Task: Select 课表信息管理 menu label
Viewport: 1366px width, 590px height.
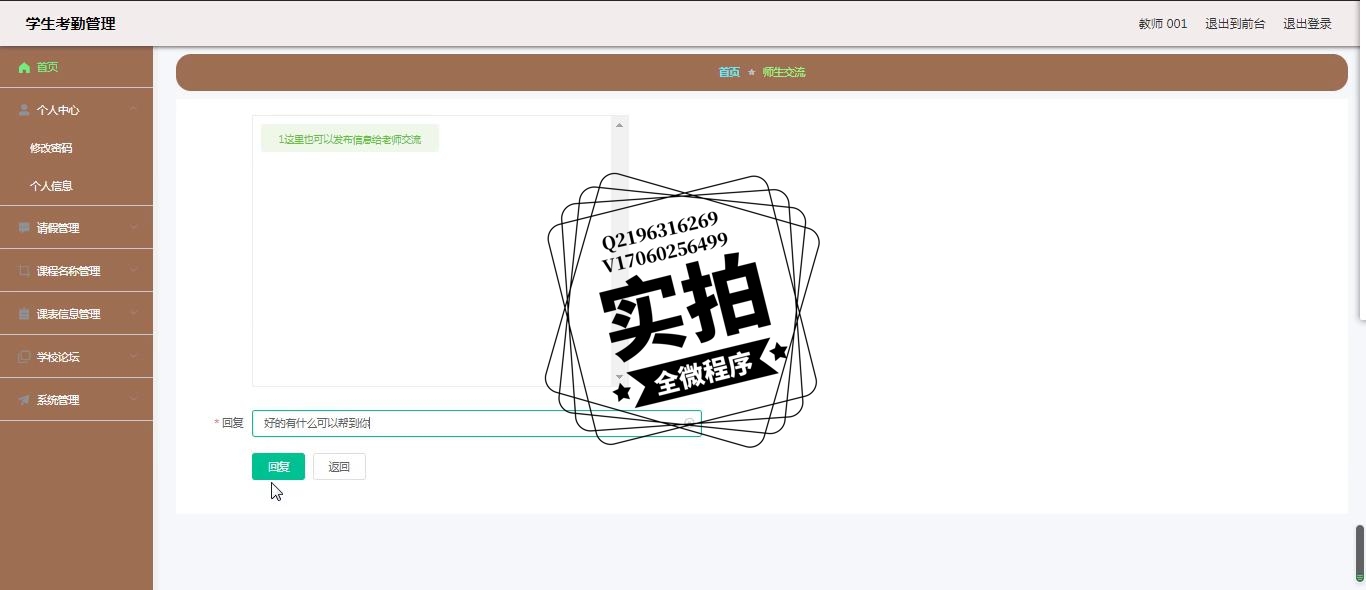Action: click(x=68, y=314)
